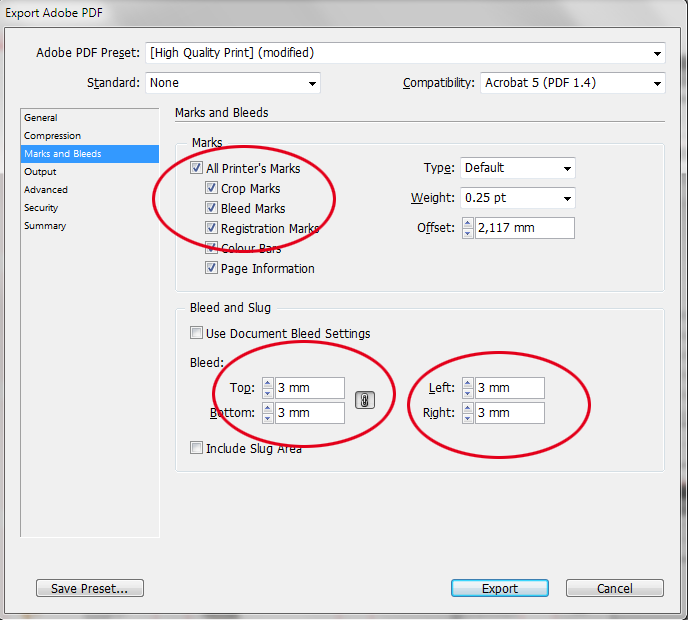The height and width of the screenshot is (620, 688).
Task: Click the Offset value field
Action: tap(524, 228)
